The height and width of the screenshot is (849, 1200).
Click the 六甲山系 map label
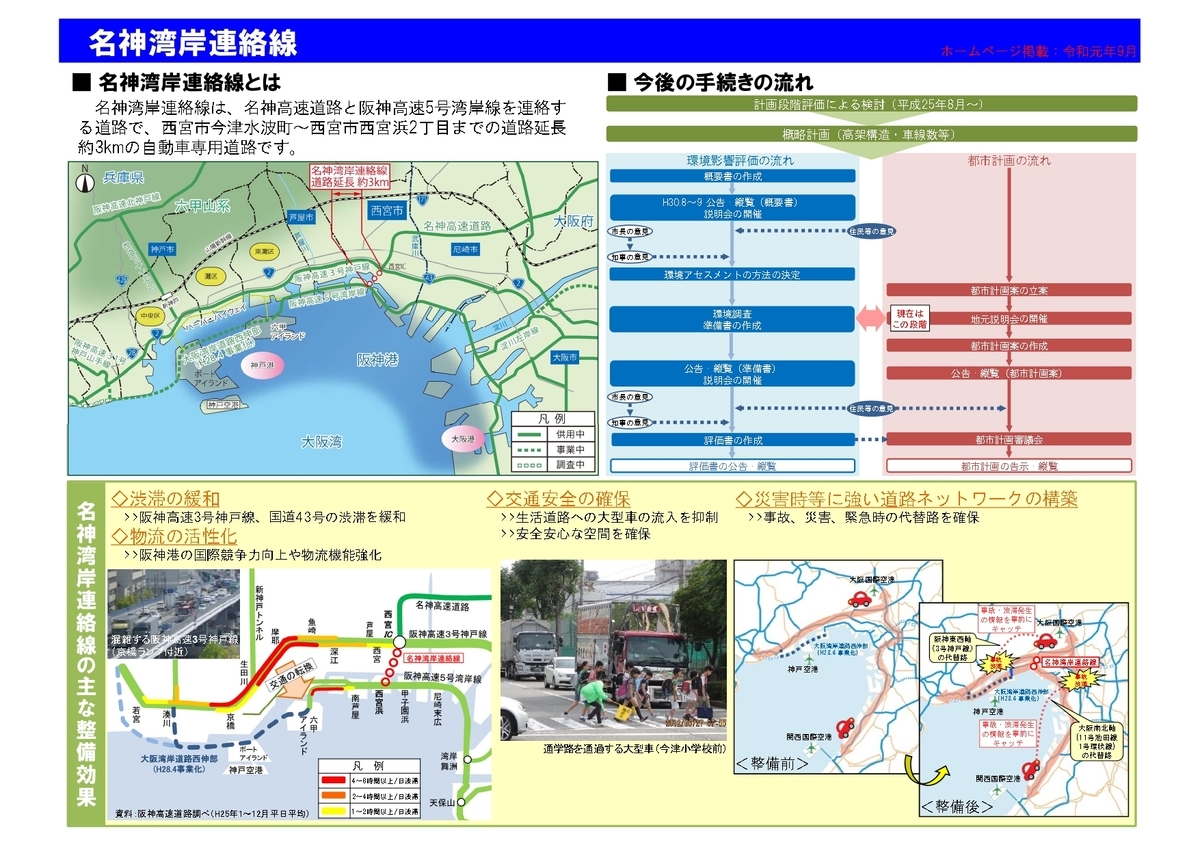pyautogui.click(x=203, y=206)
